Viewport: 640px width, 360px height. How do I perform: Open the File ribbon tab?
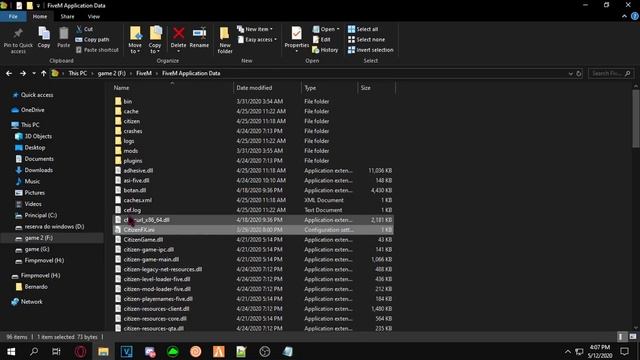point(13,16)
